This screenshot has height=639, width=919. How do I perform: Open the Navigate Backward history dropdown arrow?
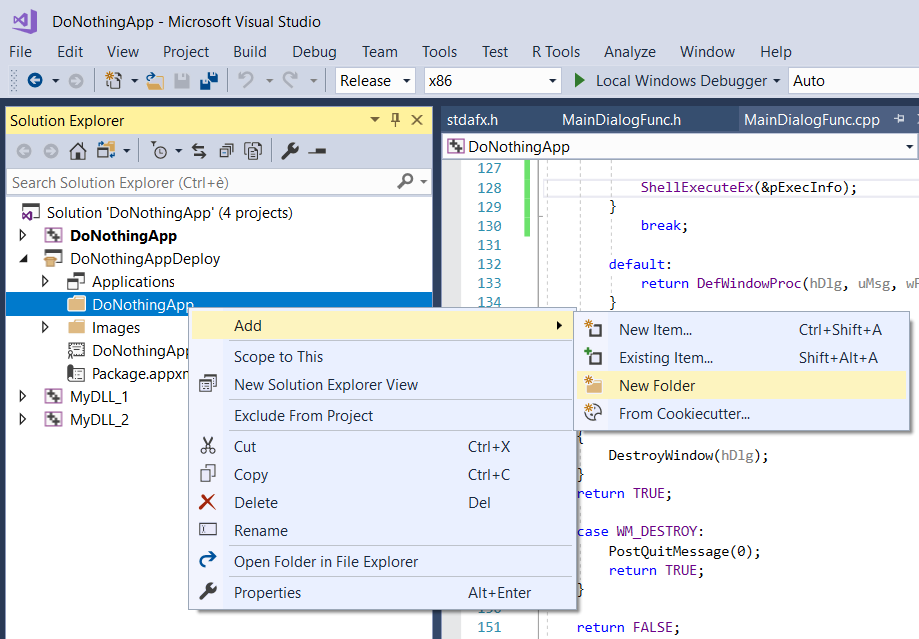pos(56,81)
